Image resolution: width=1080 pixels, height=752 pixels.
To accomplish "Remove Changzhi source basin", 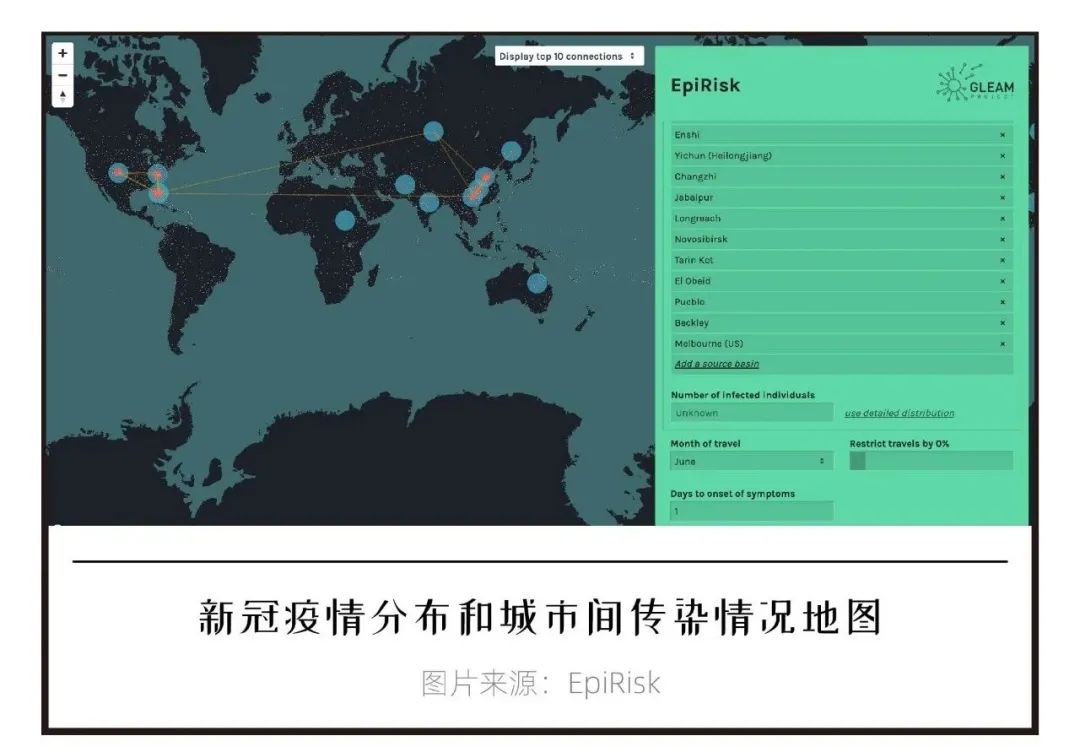I will tap(1002, 177).
